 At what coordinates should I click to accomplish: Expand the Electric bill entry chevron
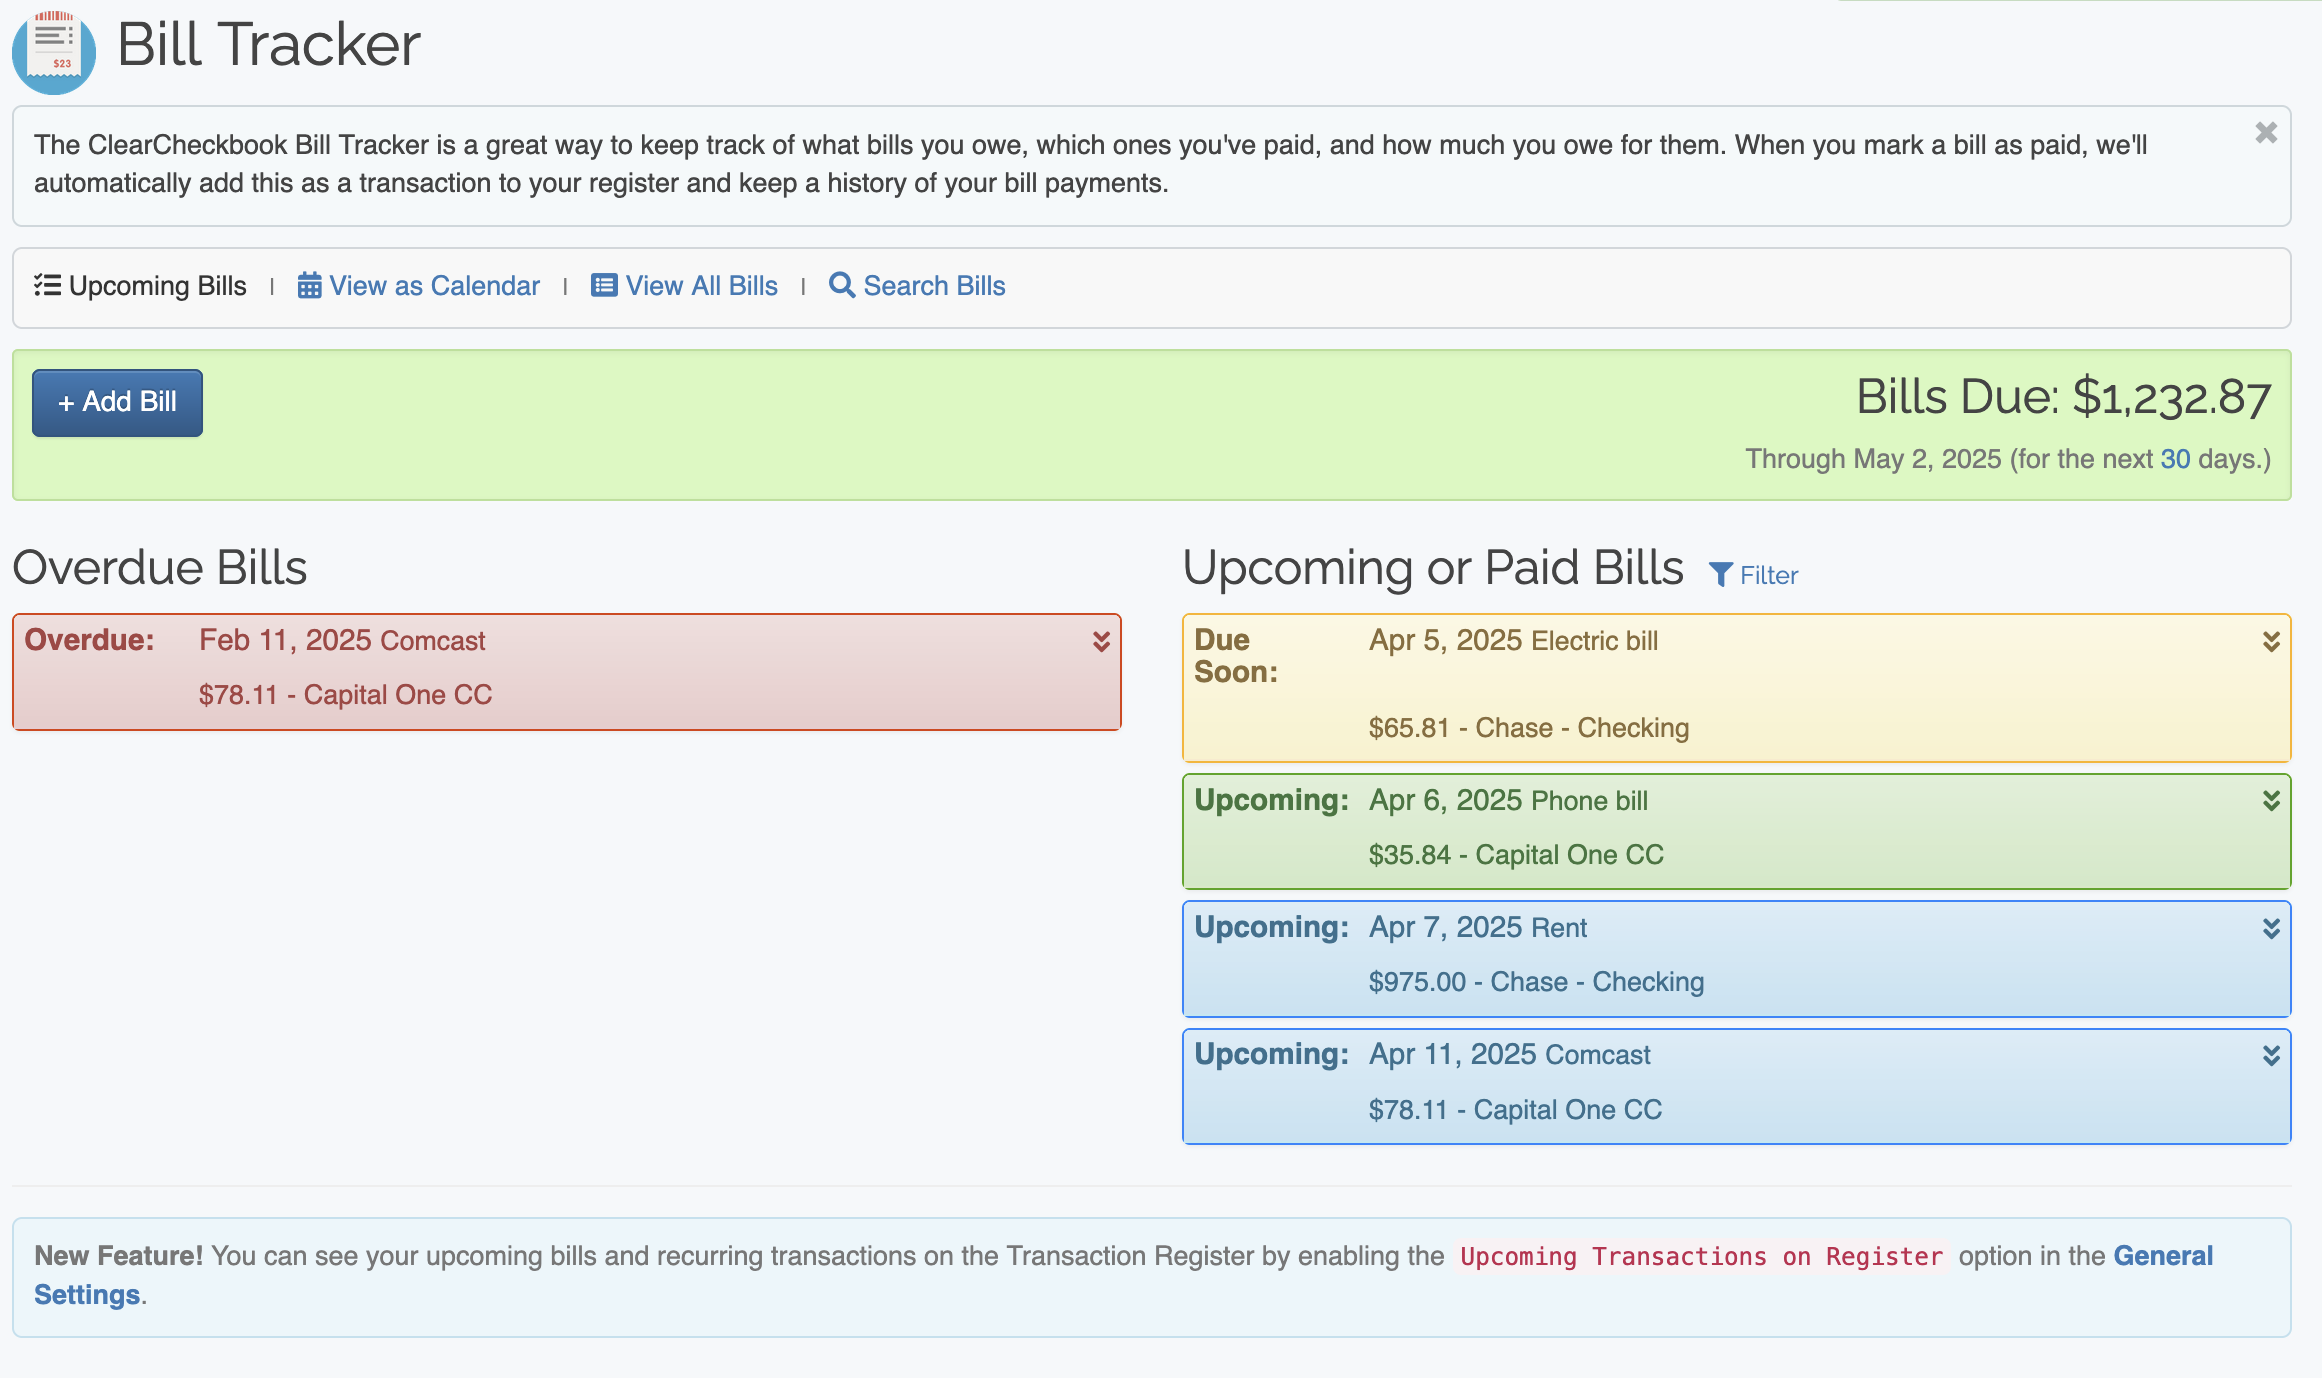[2271, 642]
